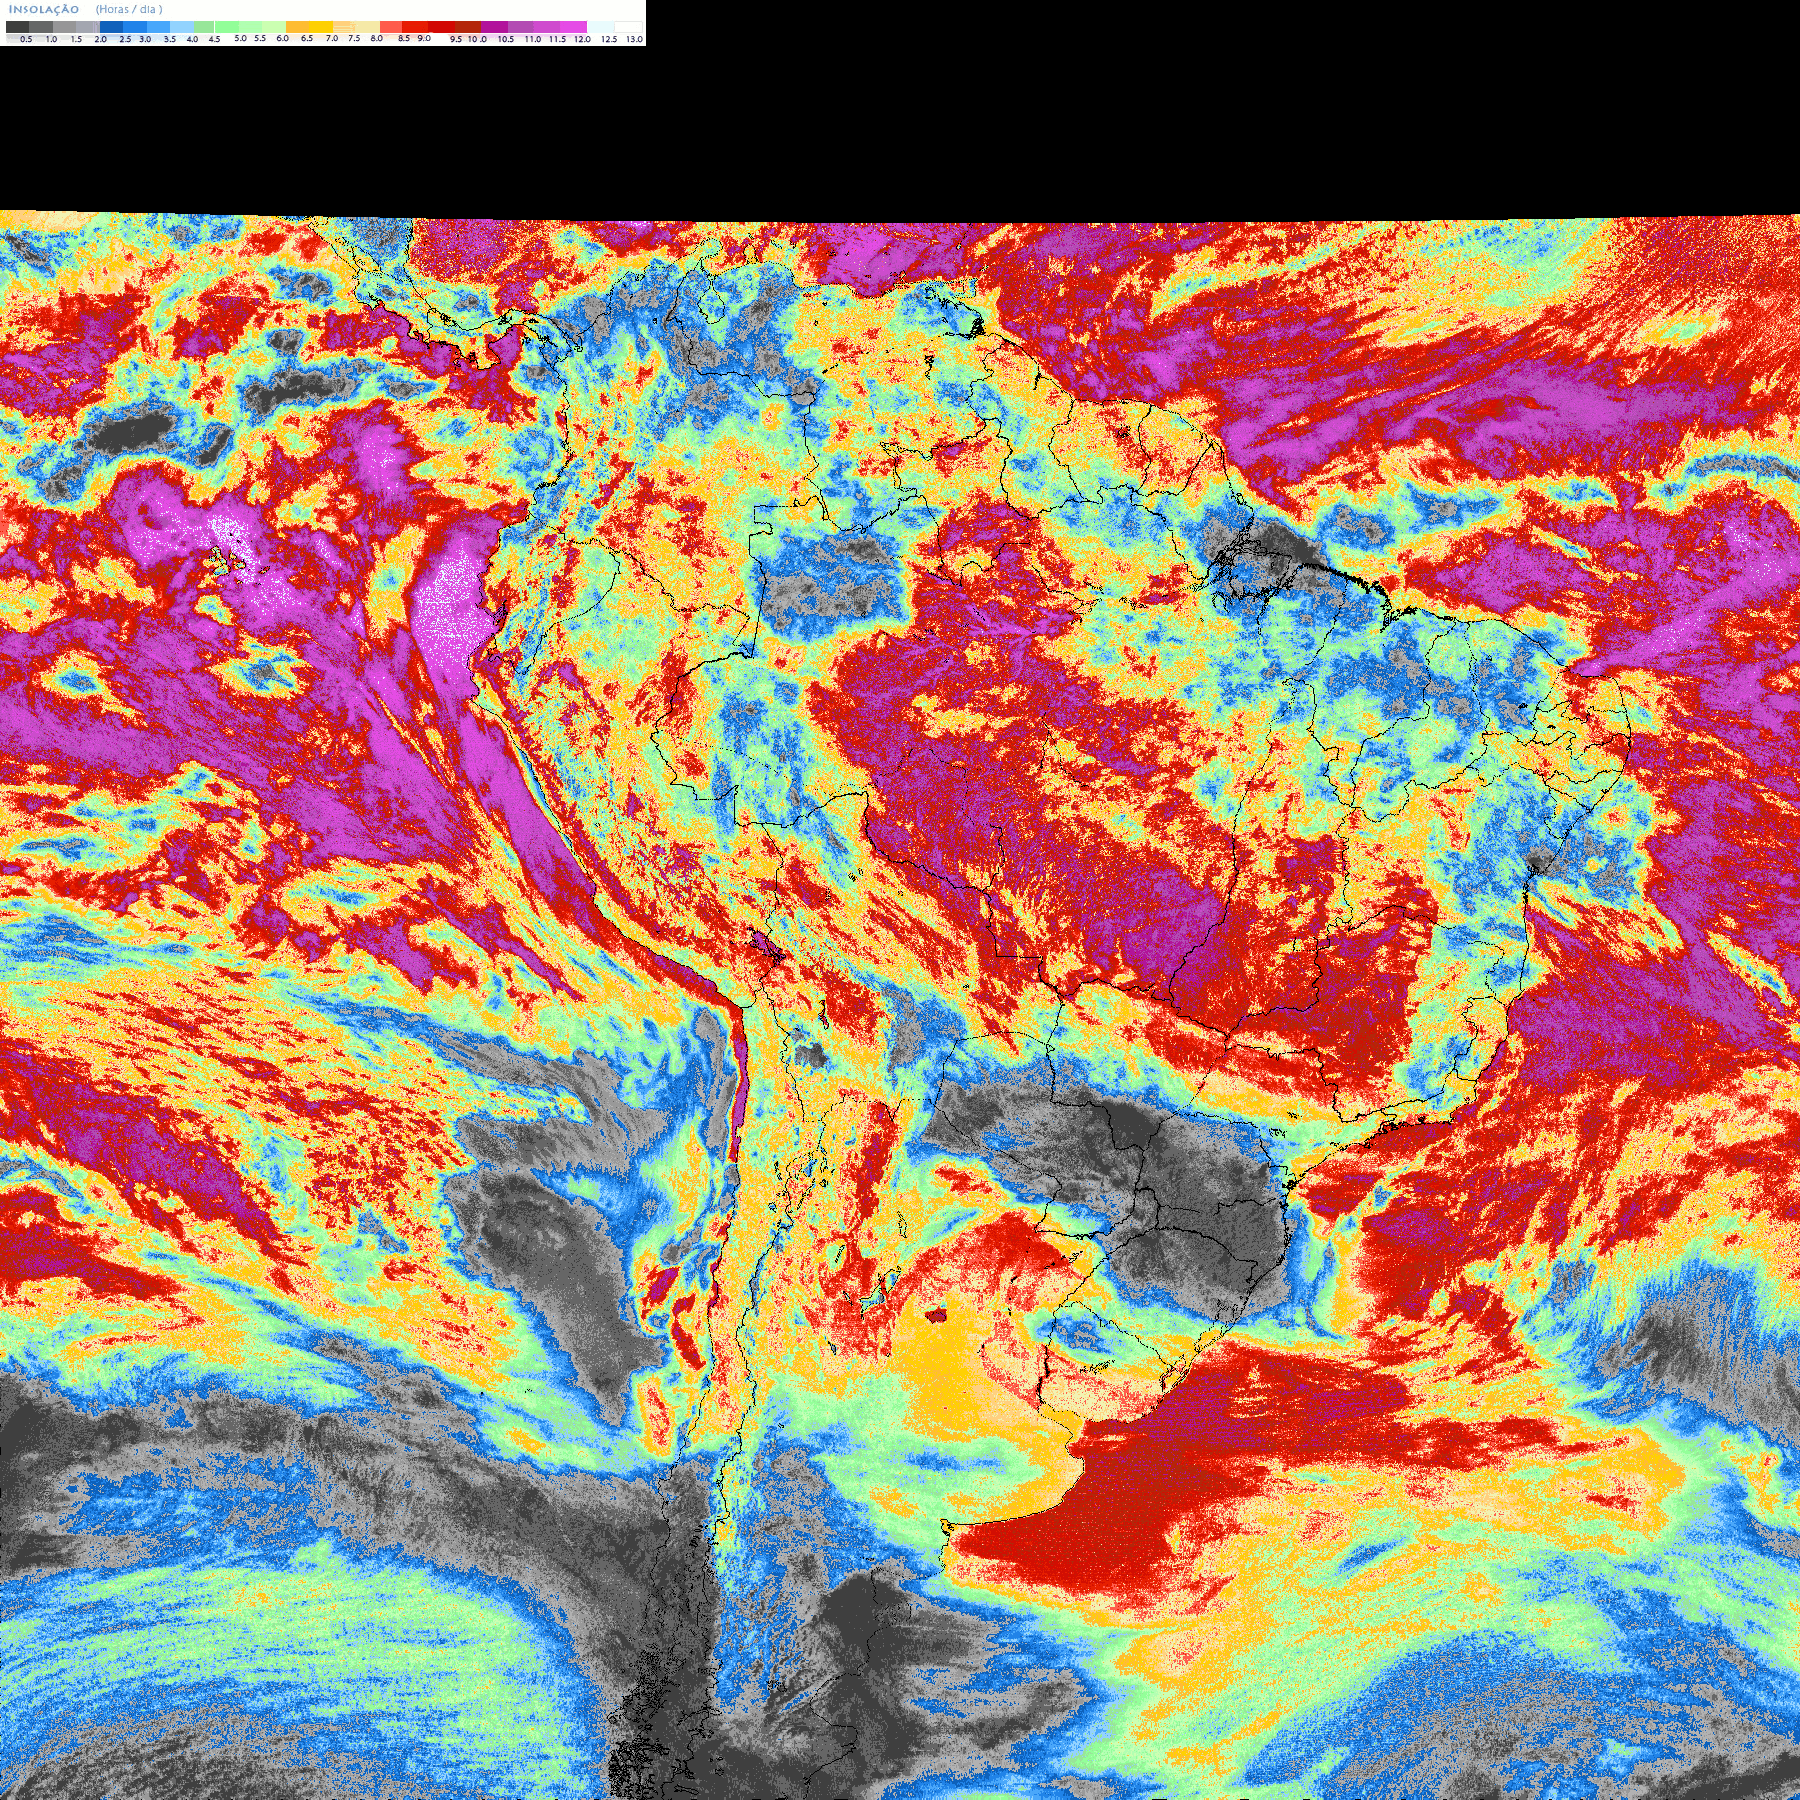Pick the orange swatch for 6.5 hours
The width and height of the screenshot is (1800, 1800).
[x=297, y=27]
